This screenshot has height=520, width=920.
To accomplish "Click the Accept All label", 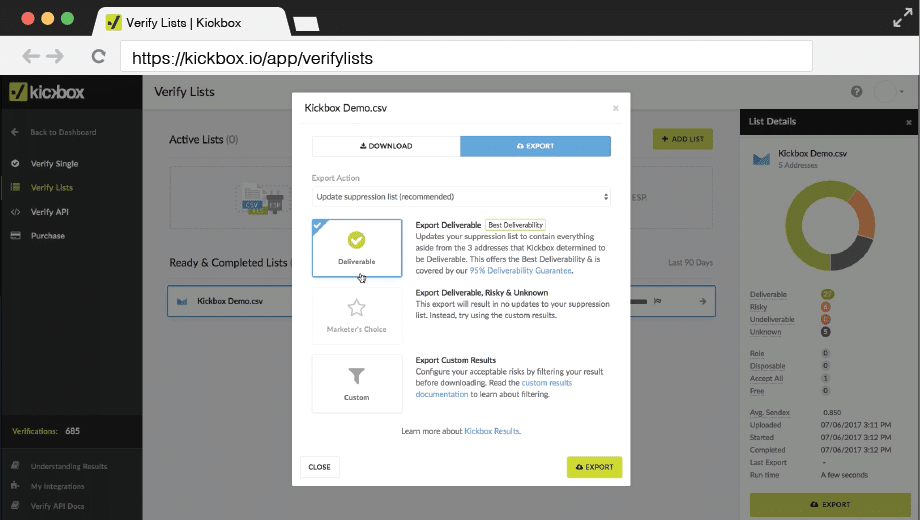I will pyautogui.click(x=766, y=379).
